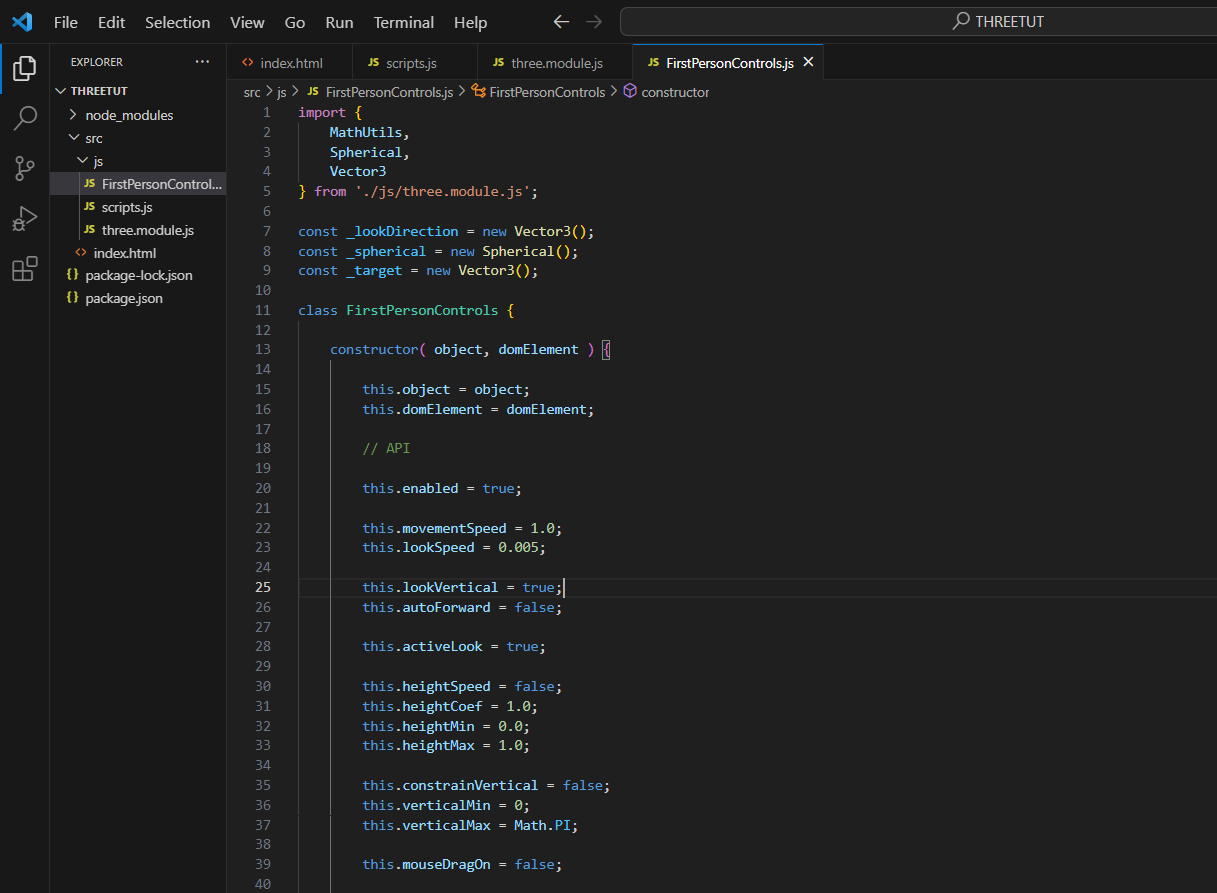Close the FirstPersonControls.js tab
This screenshot has width=1217, height=893.
808,62
